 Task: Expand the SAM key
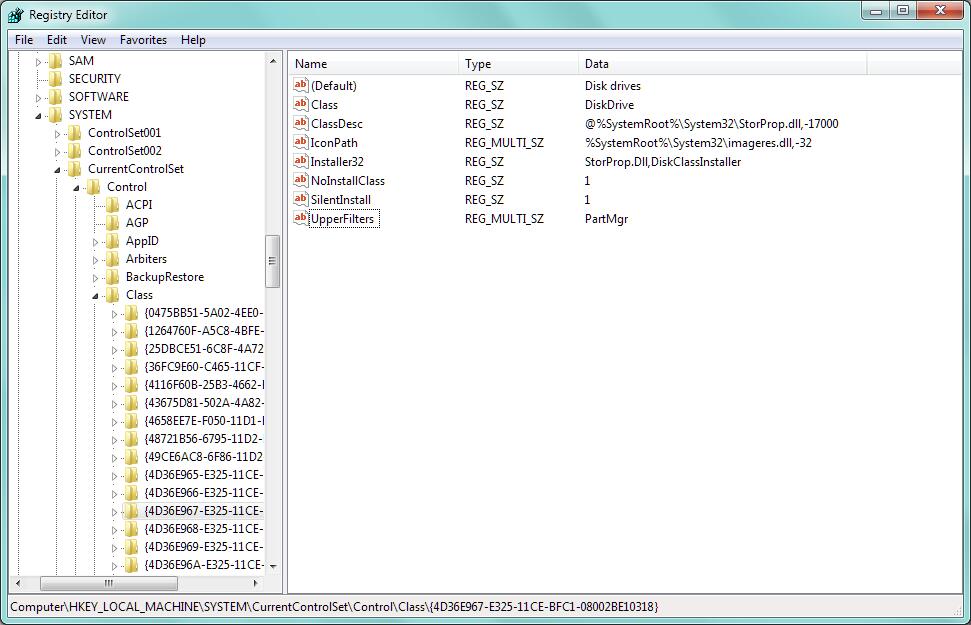pyautogui.click(x=38, y=62)
